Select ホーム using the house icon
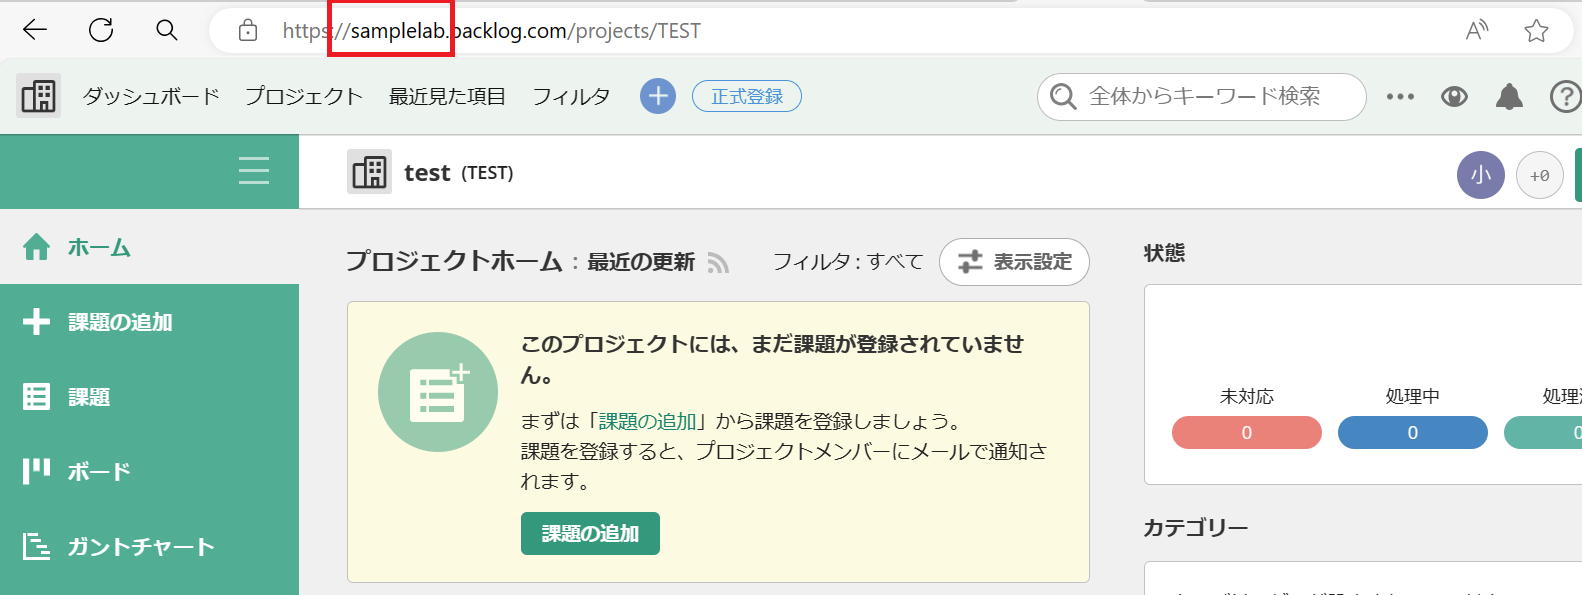The width and height of the screenshot is (1582, 595). click(37, 246)
